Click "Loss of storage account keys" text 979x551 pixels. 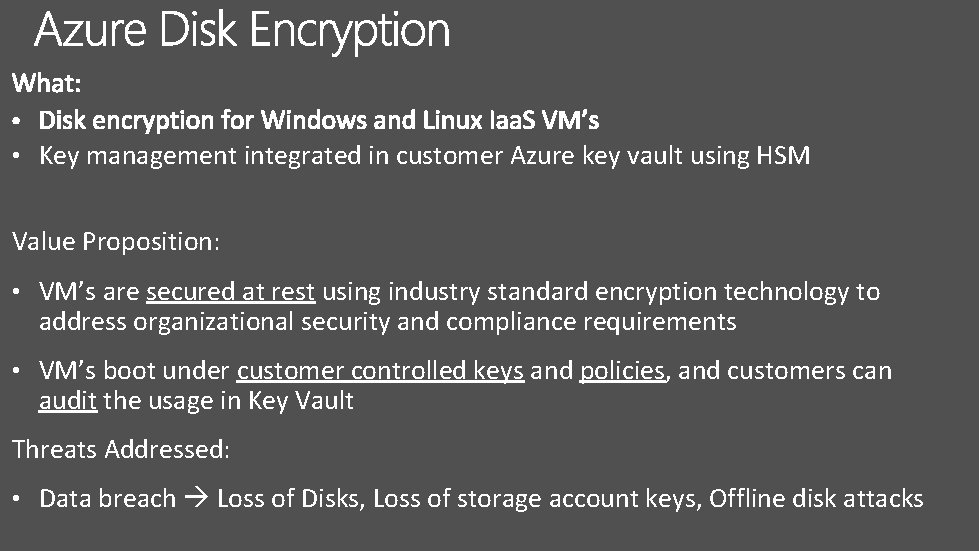534,499
